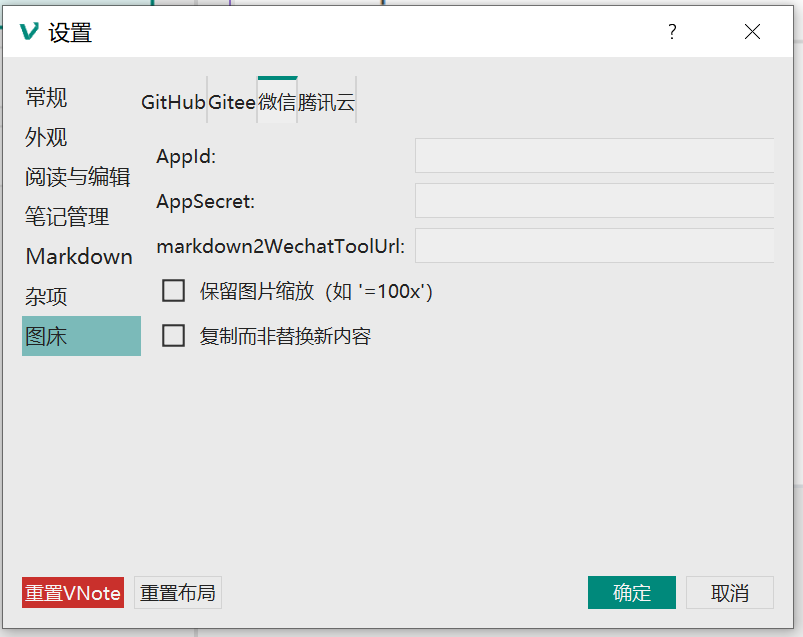Select Markdown in the settings sidebar
This screenshot has height=637, width=803.
(81, 257)
